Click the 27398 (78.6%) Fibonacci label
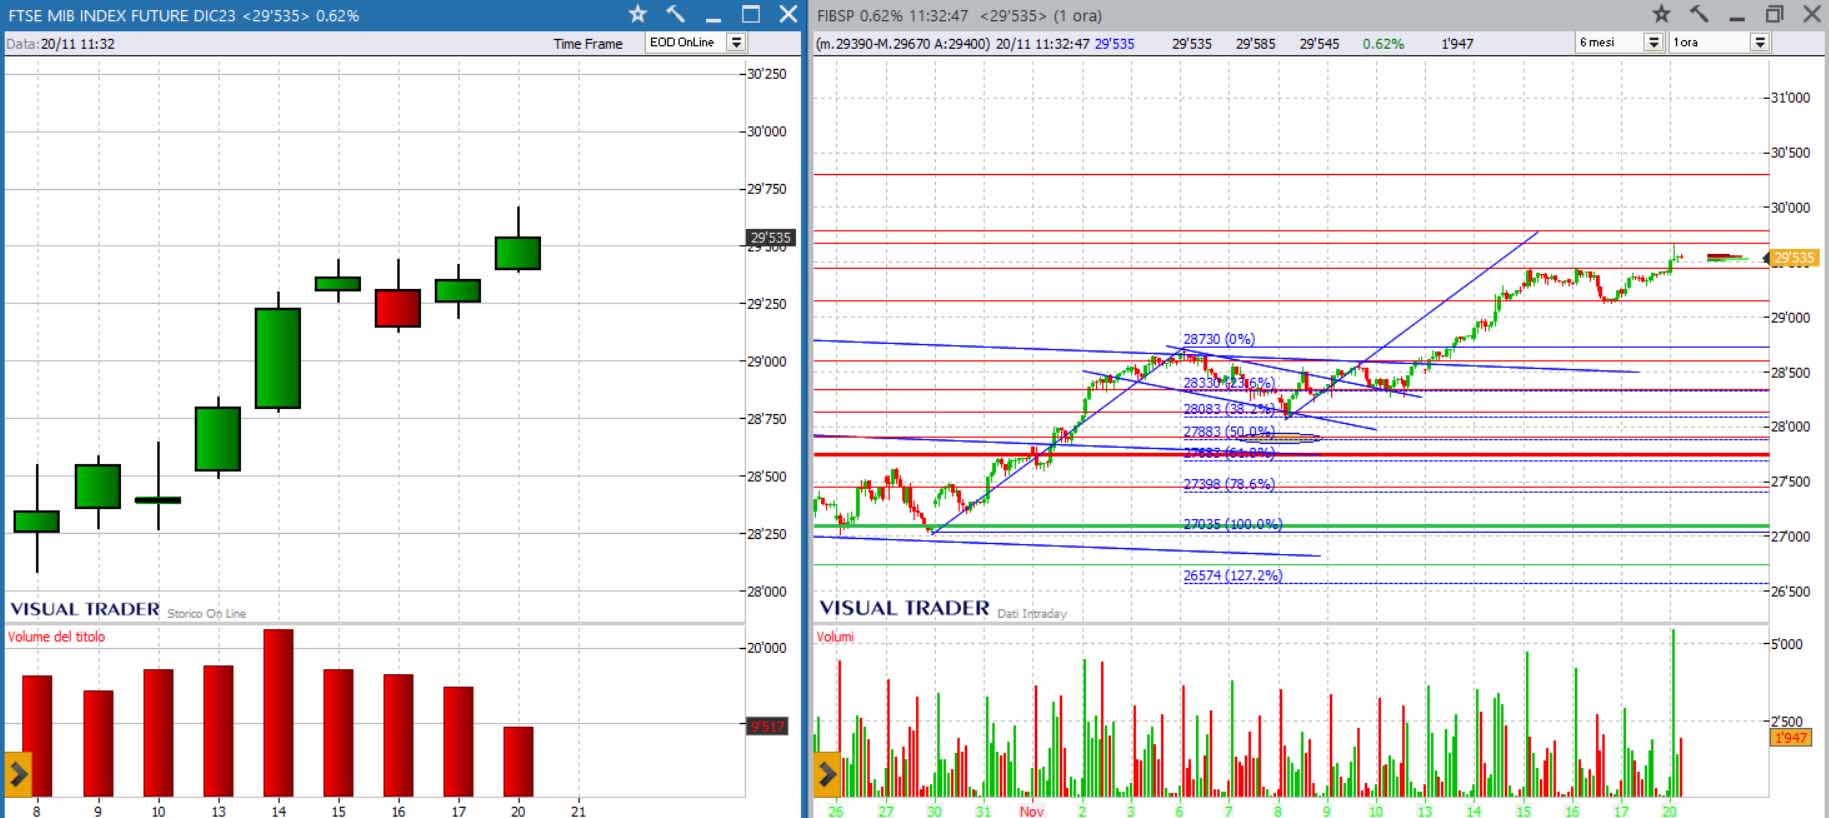The image size is (1829, 818). click(1229, 484)
